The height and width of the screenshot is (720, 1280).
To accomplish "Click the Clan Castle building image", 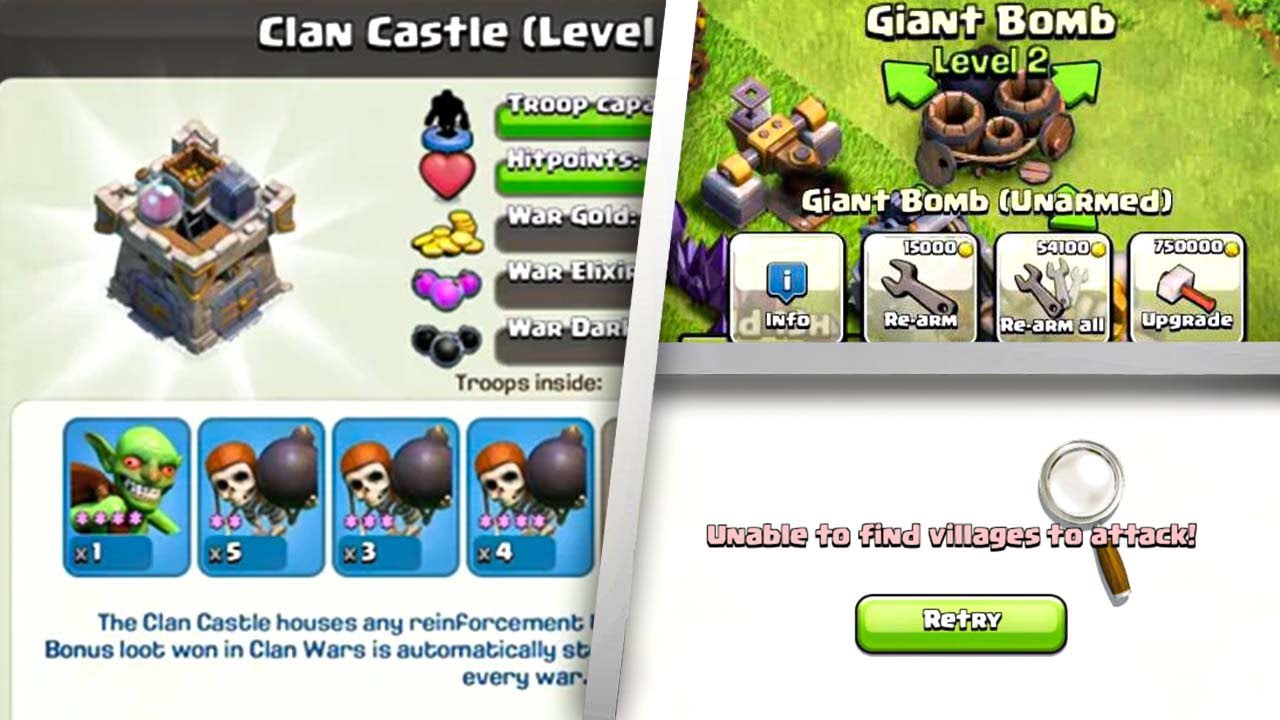I will (195, 235).
